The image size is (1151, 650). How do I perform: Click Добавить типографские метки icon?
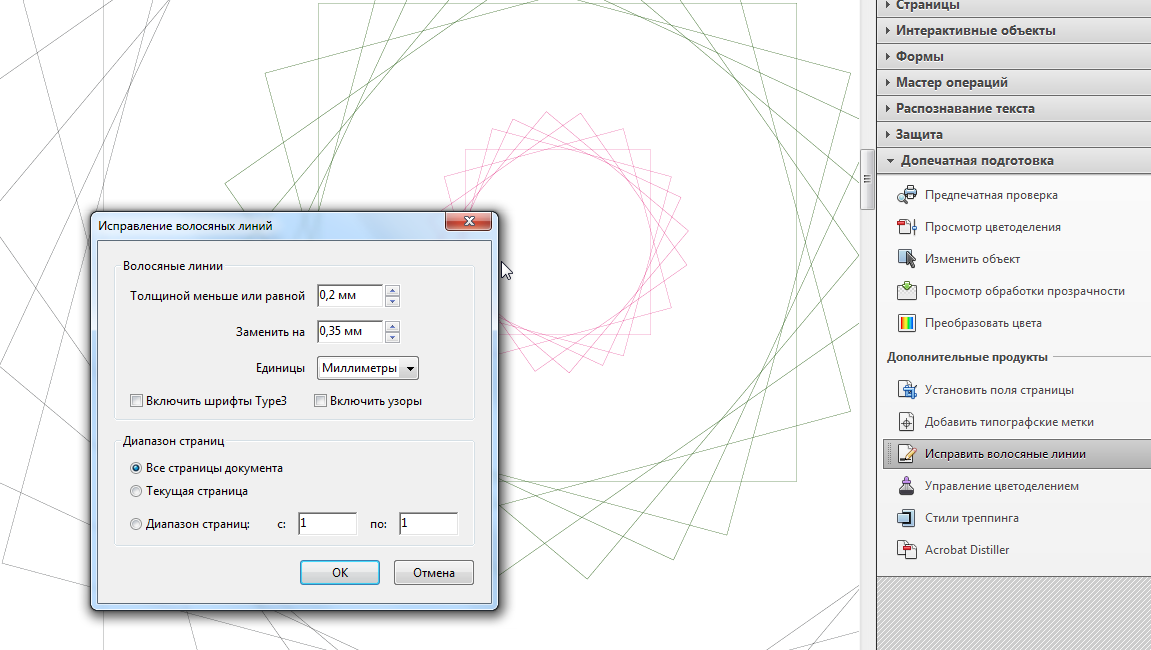click(907, 422)
